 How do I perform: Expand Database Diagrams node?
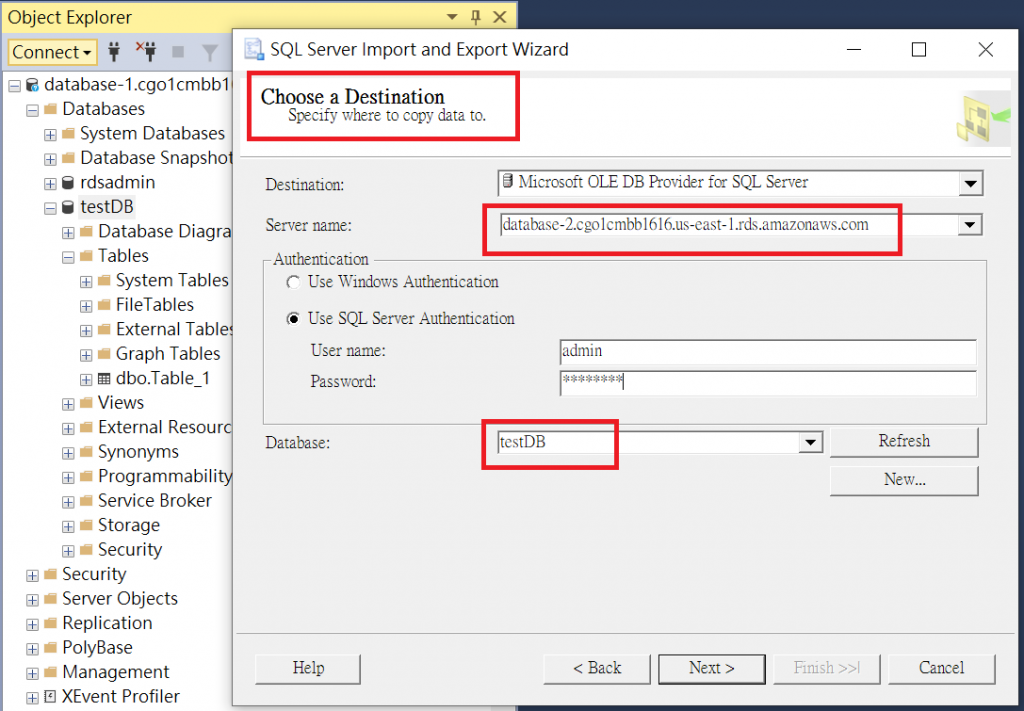(x=68, y=233)
